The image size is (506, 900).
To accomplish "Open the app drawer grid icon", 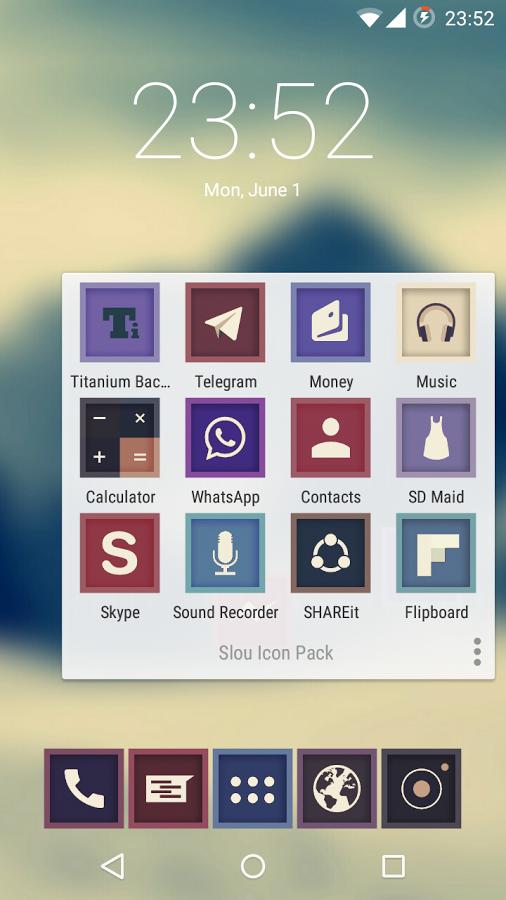I will coord(252,788).
